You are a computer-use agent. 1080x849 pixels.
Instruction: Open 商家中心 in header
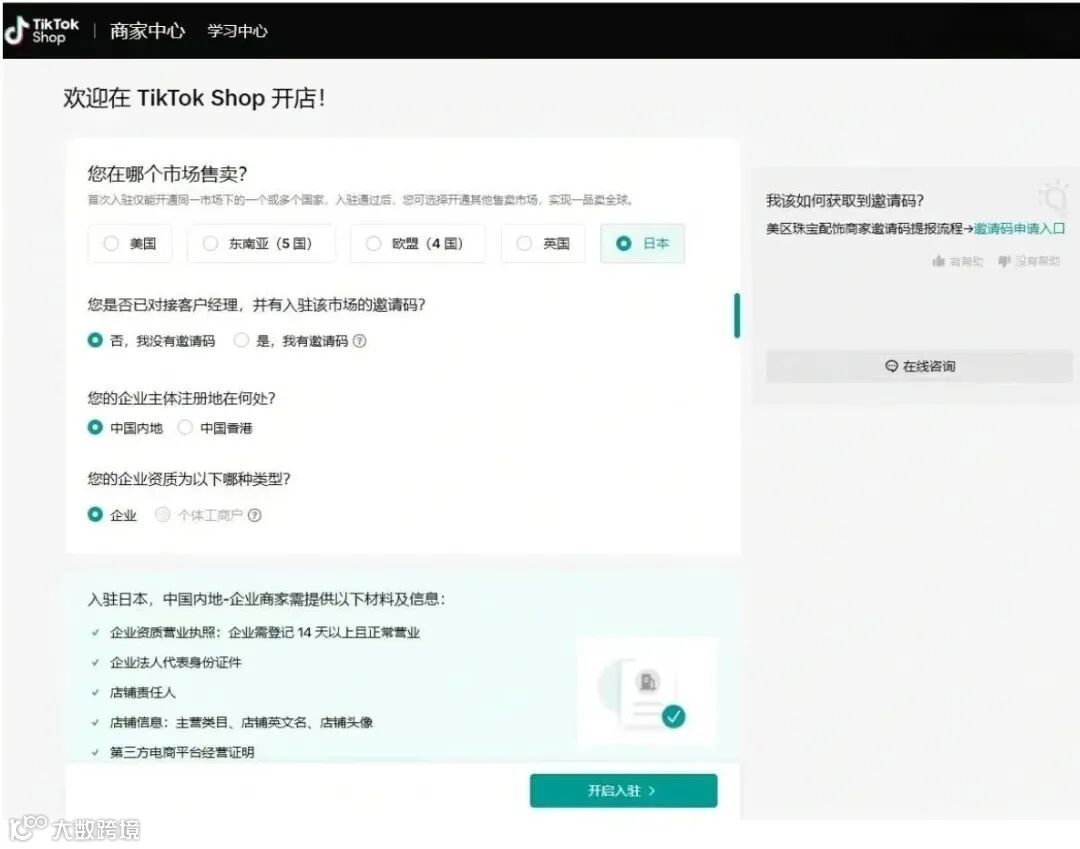click(x=147, y=31)
